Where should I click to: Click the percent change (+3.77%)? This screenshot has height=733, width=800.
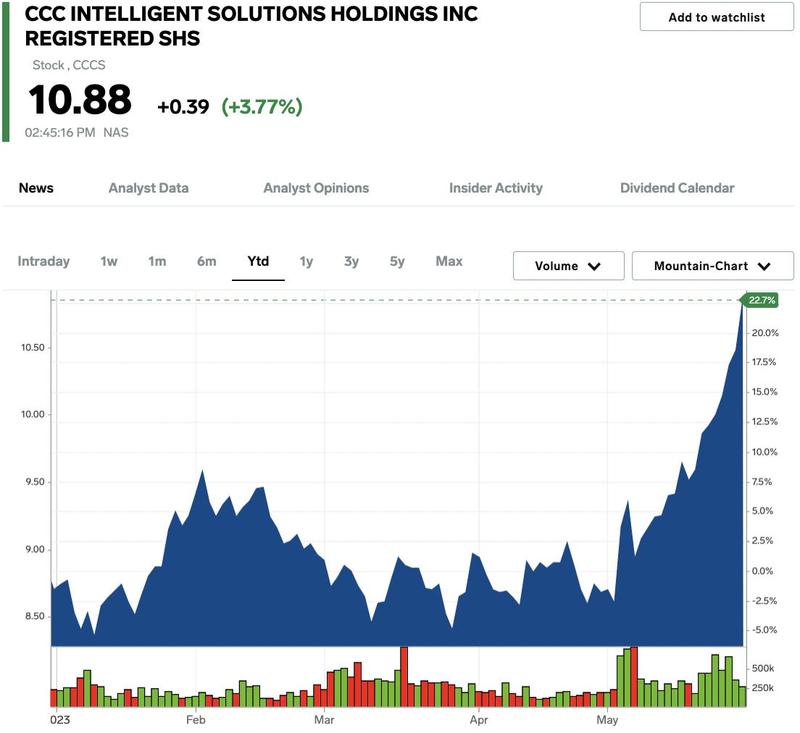pyautogui.click(x=262, y=107)
